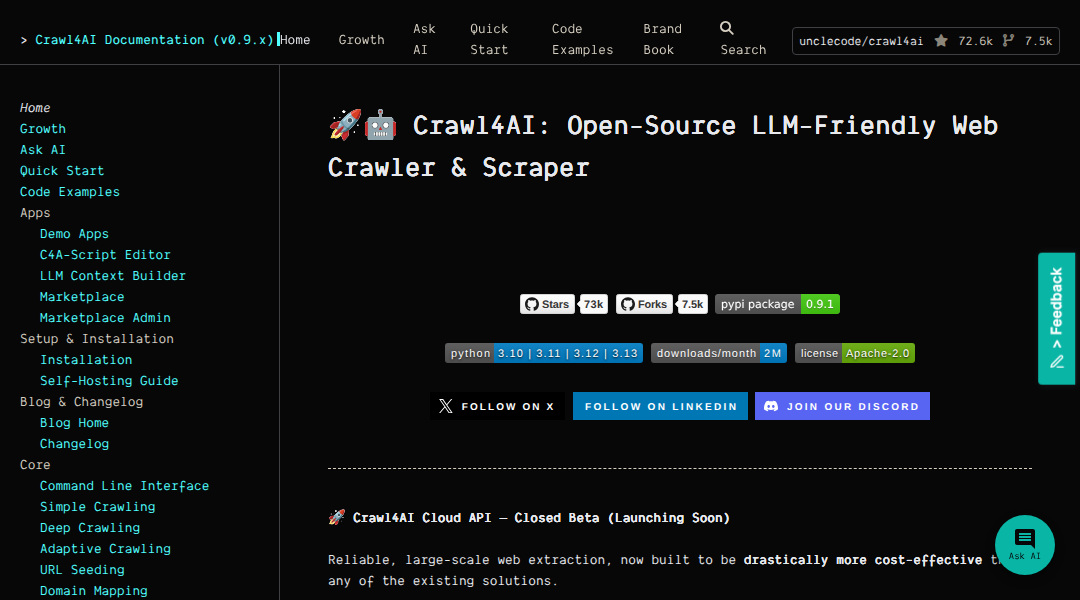
Task: Open Home in the sidebar
Action: [35, 107]
